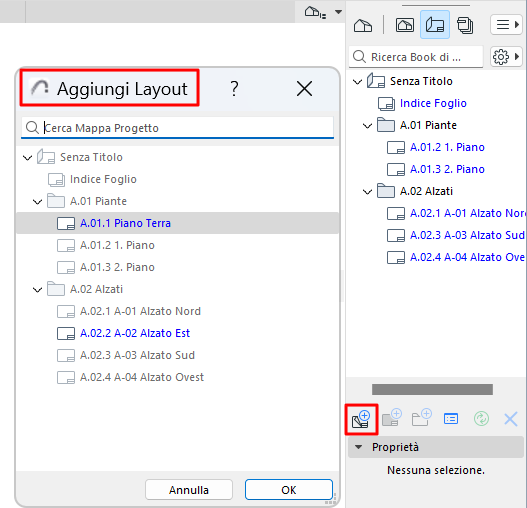Click A.01 Piante folder icon in Navigator
This screenshot has width=527, height=508.
(x=386, y=125)
